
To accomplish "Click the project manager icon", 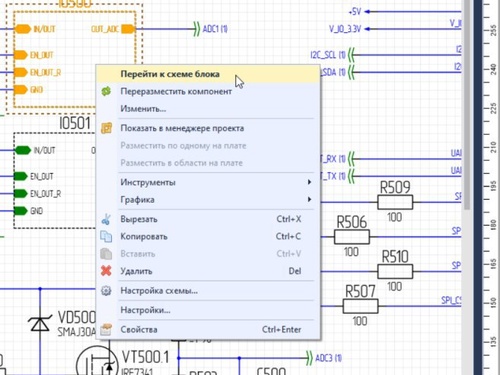I will [106, 128].
